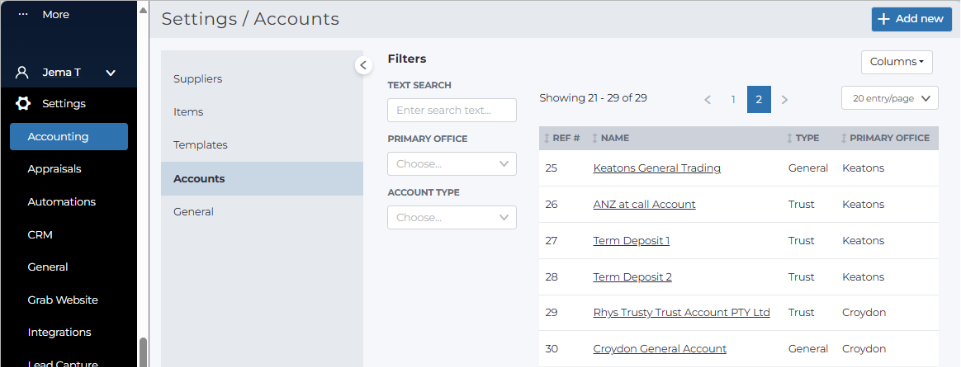
Task: Open CRM settings in sidebar
Action: pos(40,235)
